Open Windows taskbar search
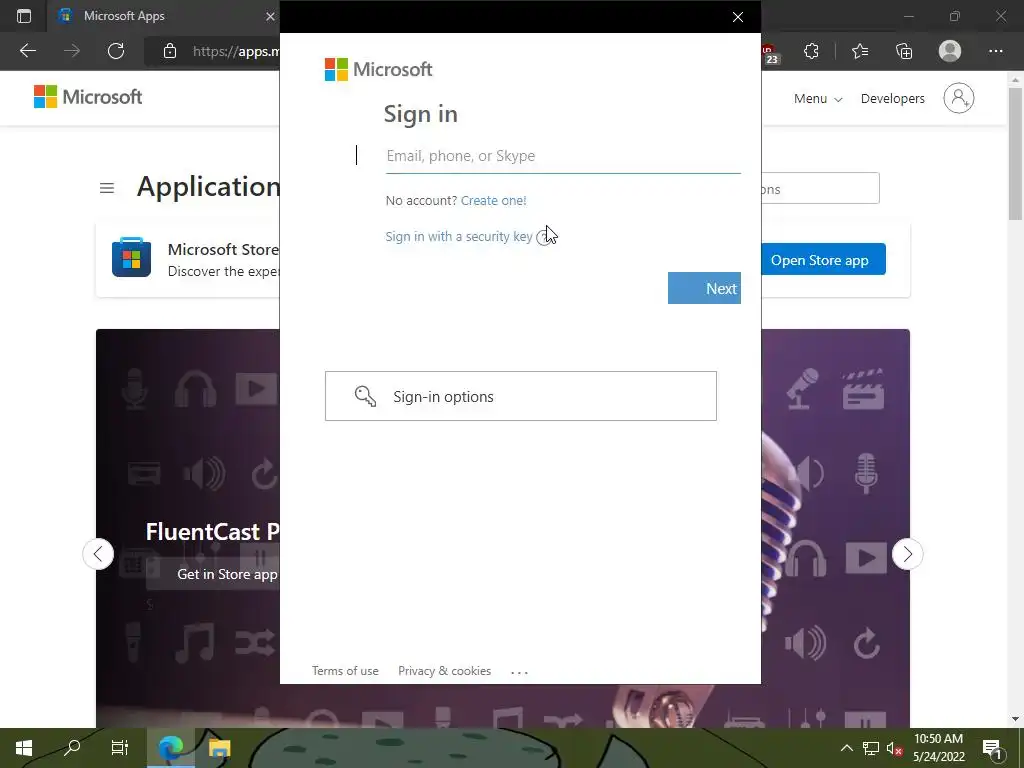 click(72, 748)
